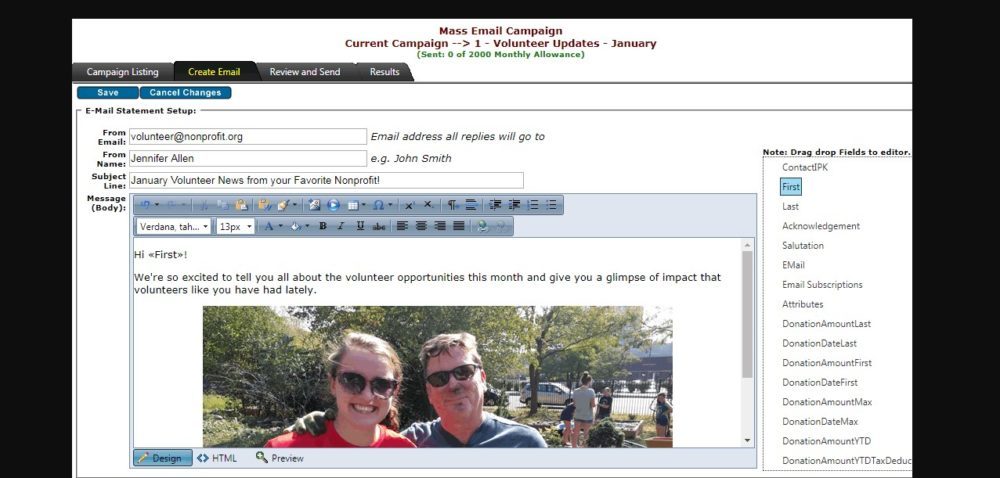Open the Omega special symbol dropdown
Viewport: 1000px width, 478px height.
point(381,205)
